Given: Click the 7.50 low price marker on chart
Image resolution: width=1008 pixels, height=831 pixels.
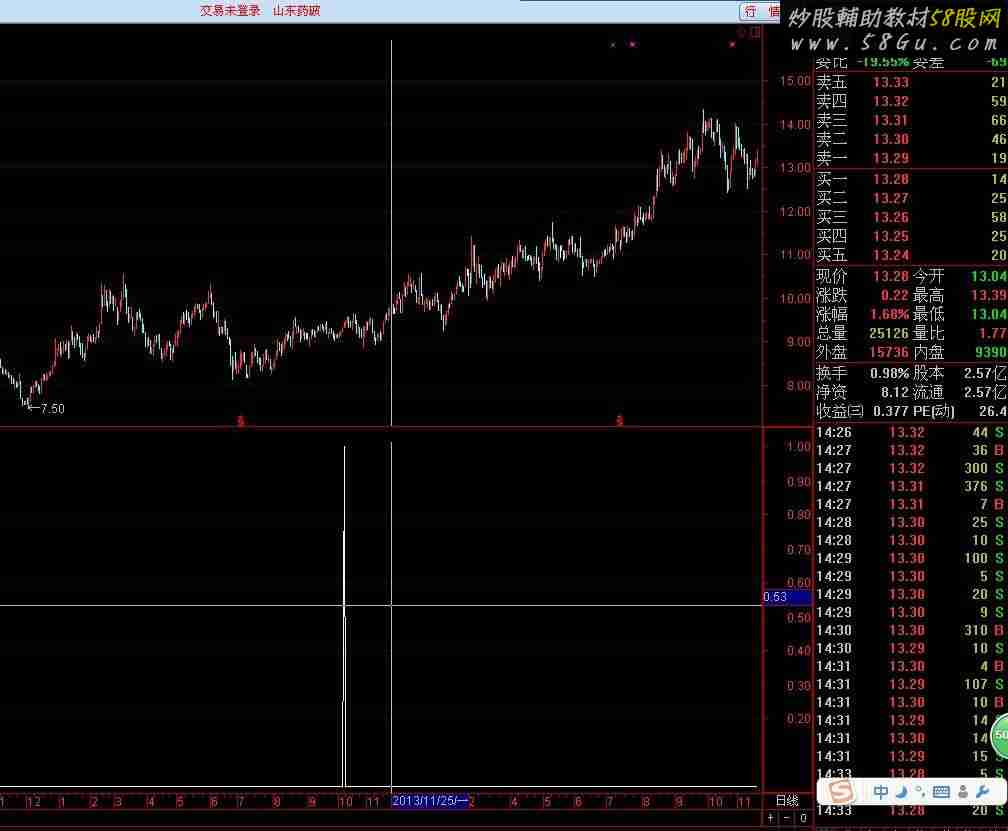Looking at the screenshot, I should point(50,408).
